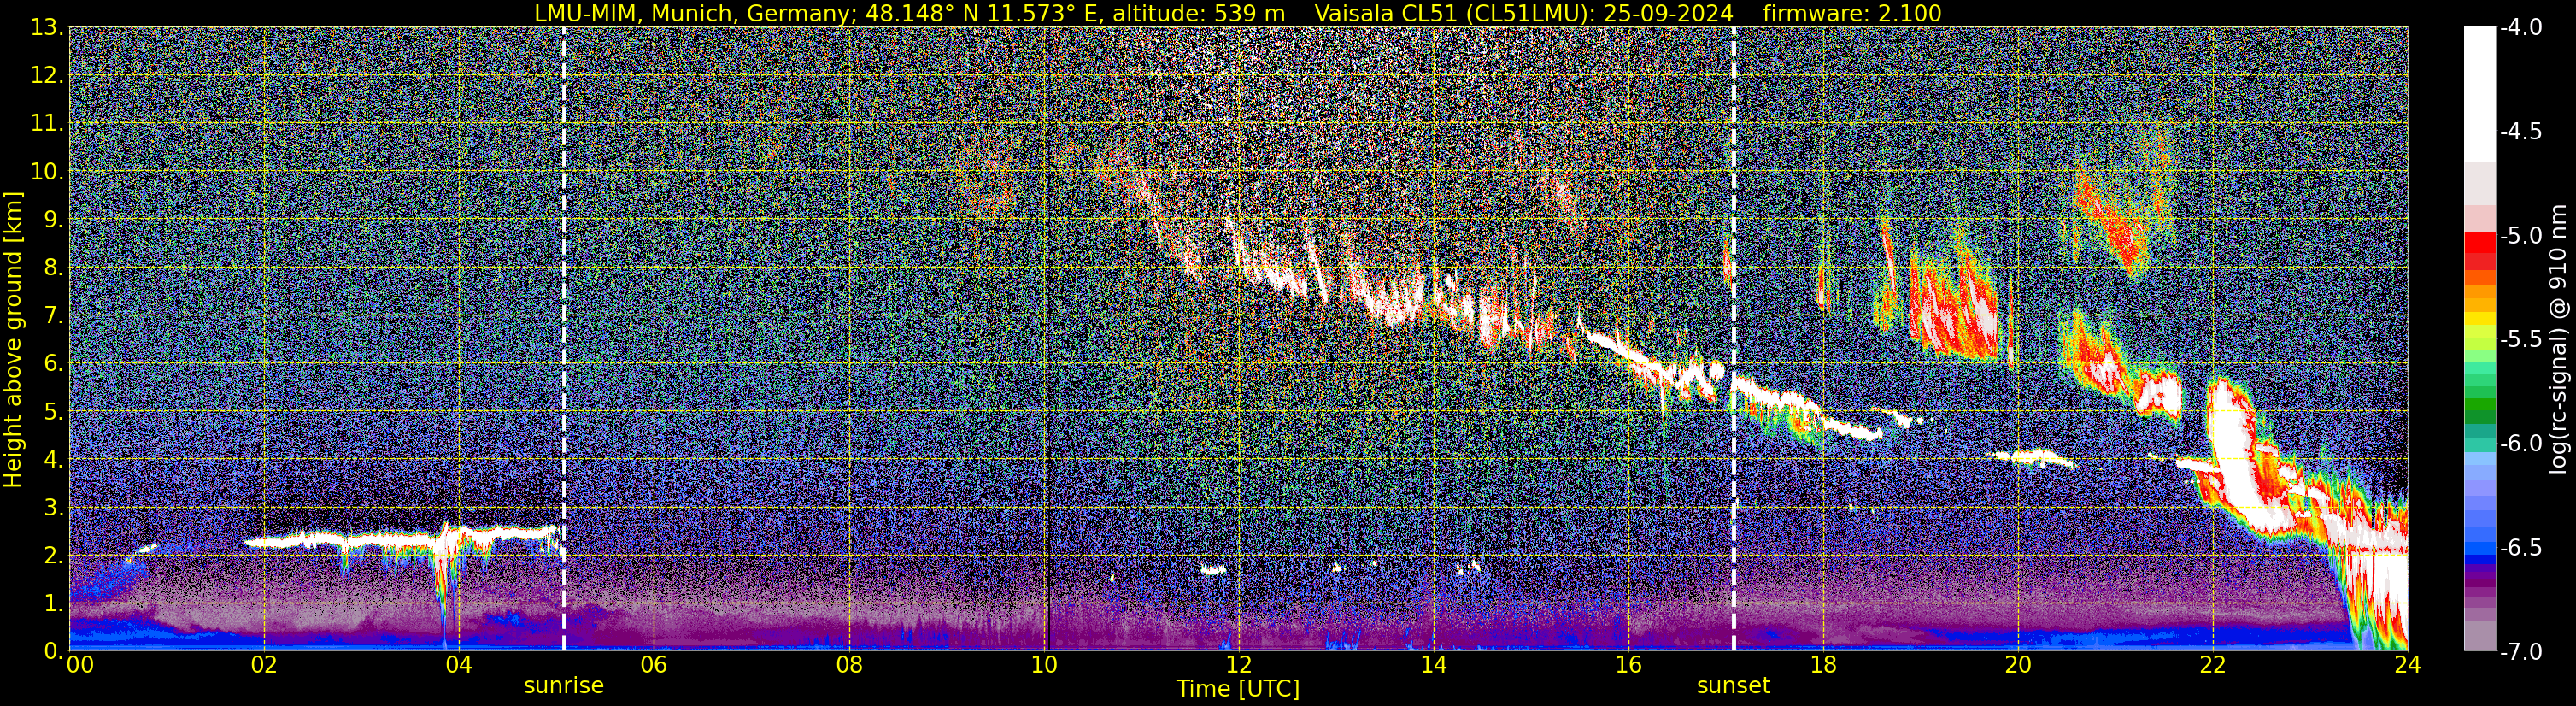The image size is (2576, 706).
Task: Click the '9.' height-axis tick label
Action: pos(53,220)
